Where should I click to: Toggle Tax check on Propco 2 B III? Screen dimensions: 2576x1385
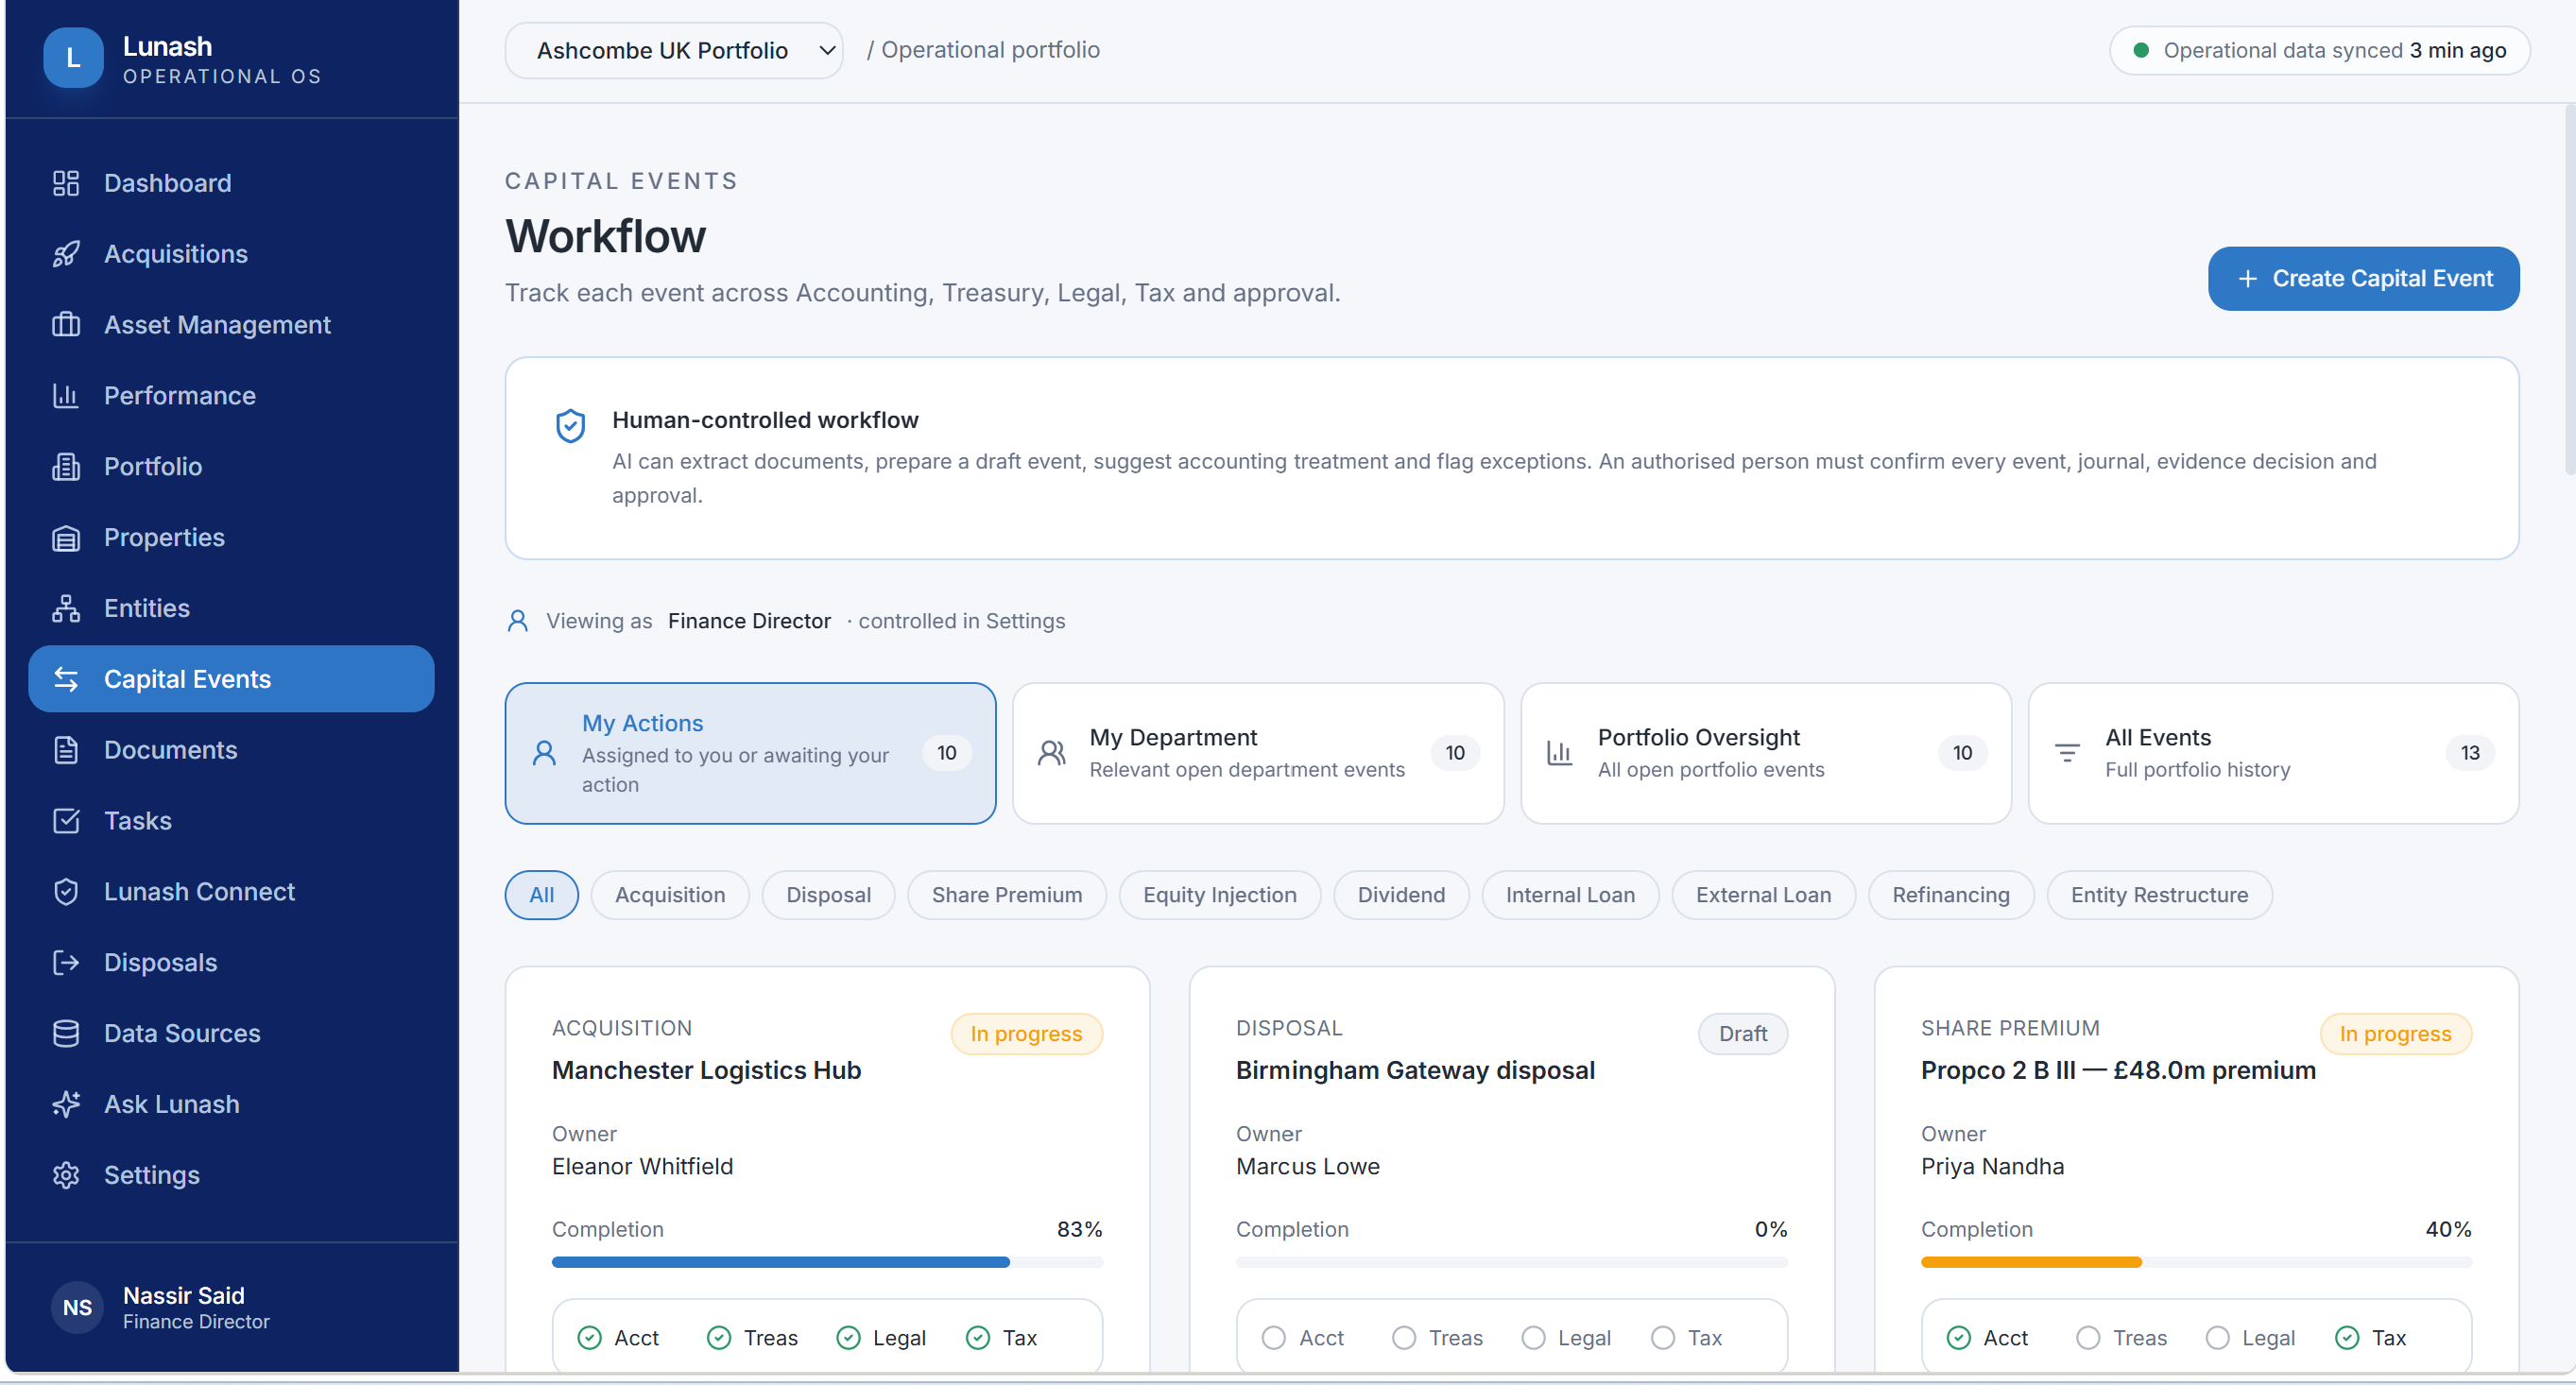click(x=2346, y=1338)
